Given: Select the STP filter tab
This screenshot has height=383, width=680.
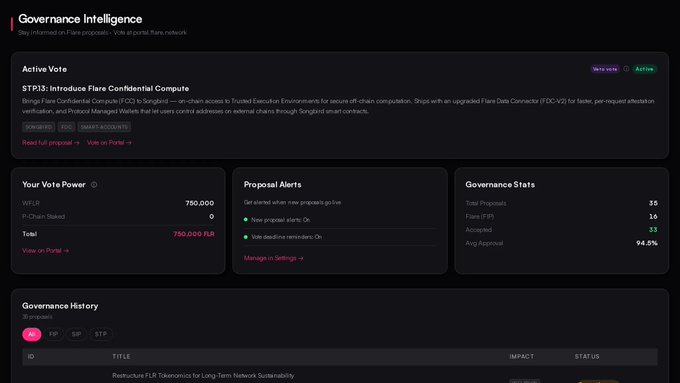Looking at the screenshot, I should (101, 334).
